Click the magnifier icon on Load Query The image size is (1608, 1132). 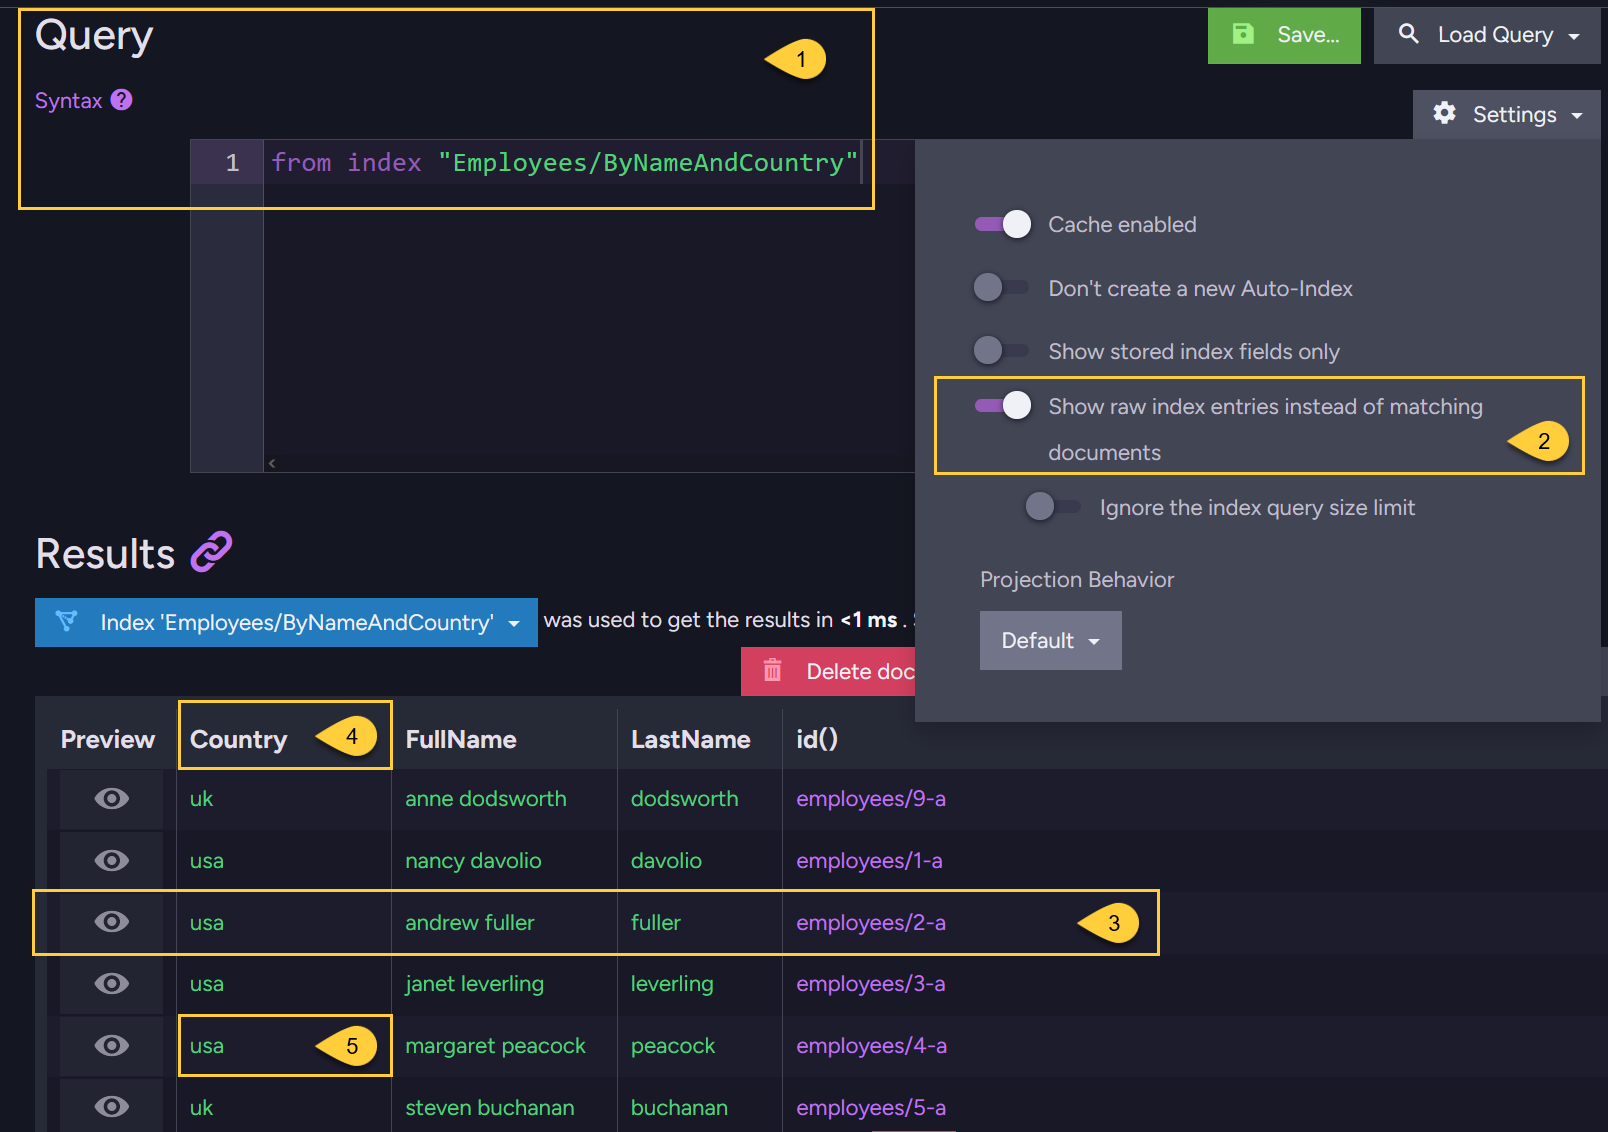(x=1408, y=34)
